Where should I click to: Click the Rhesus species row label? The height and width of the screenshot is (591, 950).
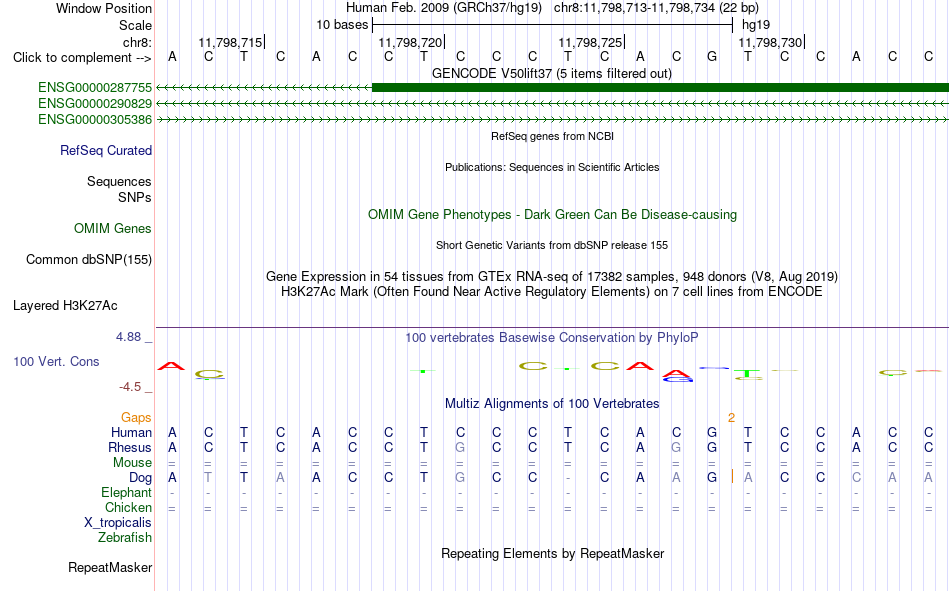tap(130, 447)
